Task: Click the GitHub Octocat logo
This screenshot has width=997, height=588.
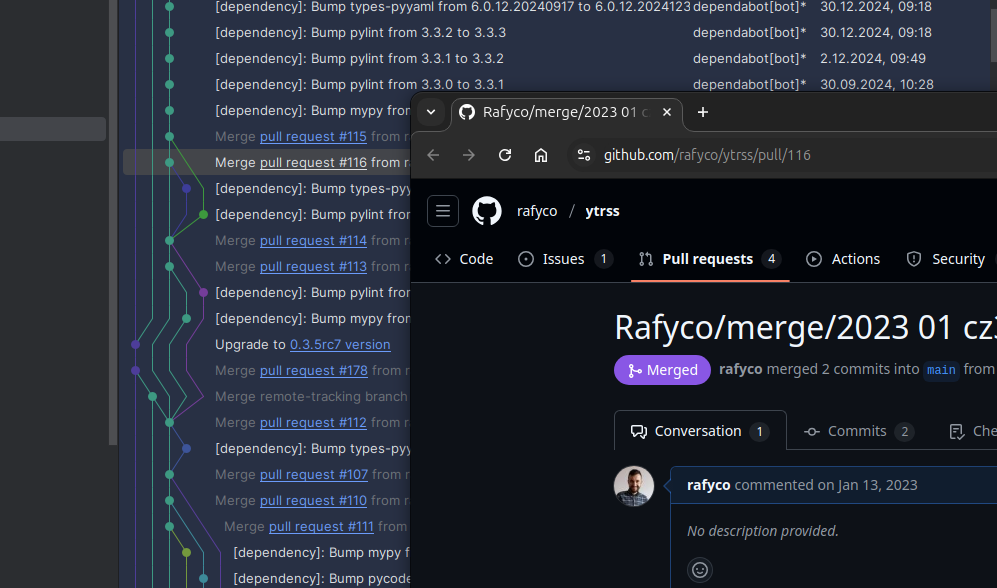Action: (x=487, y=211)
